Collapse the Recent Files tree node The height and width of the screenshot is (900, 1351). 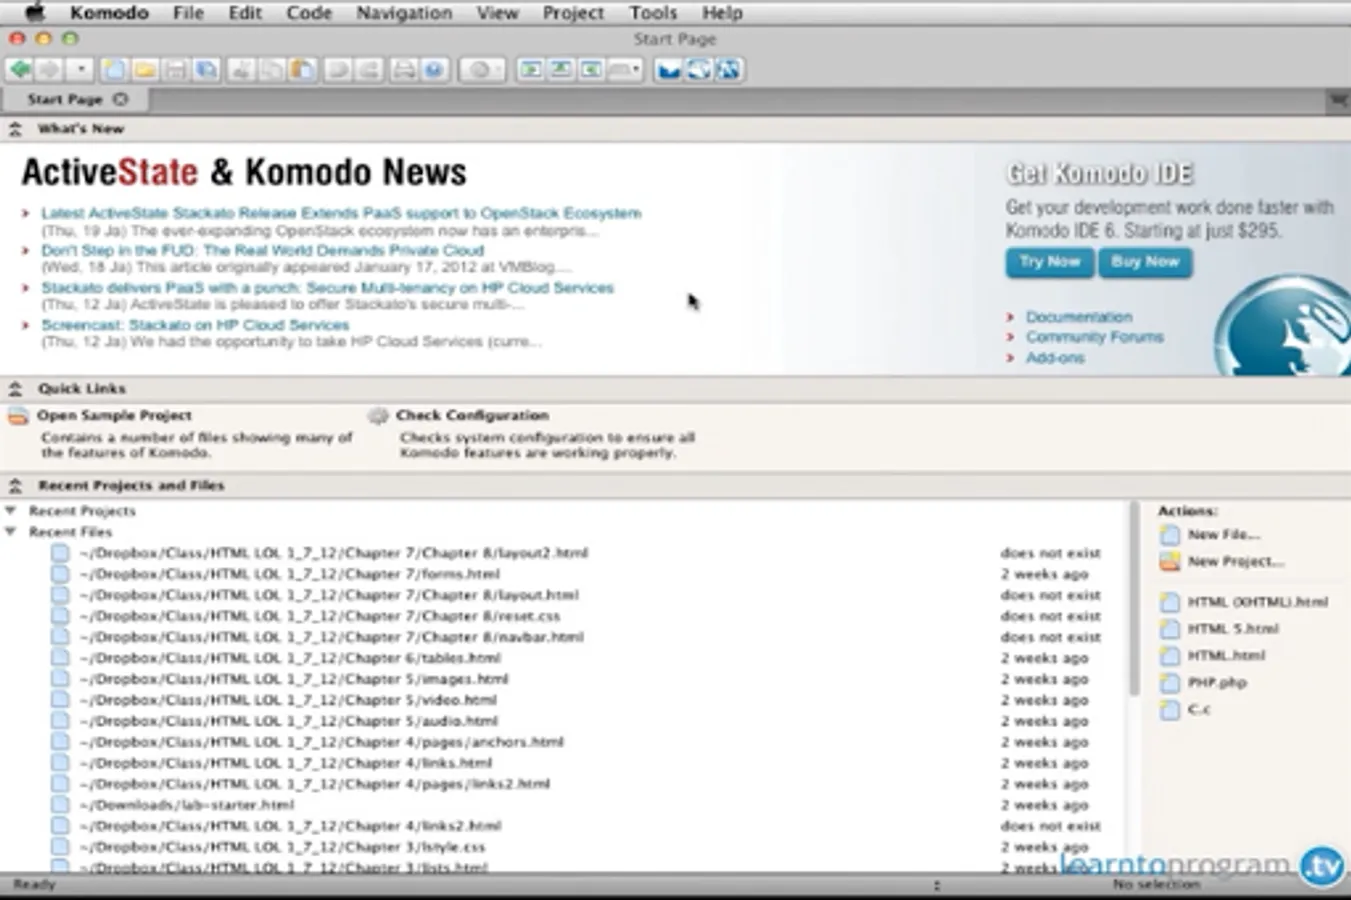11,532
